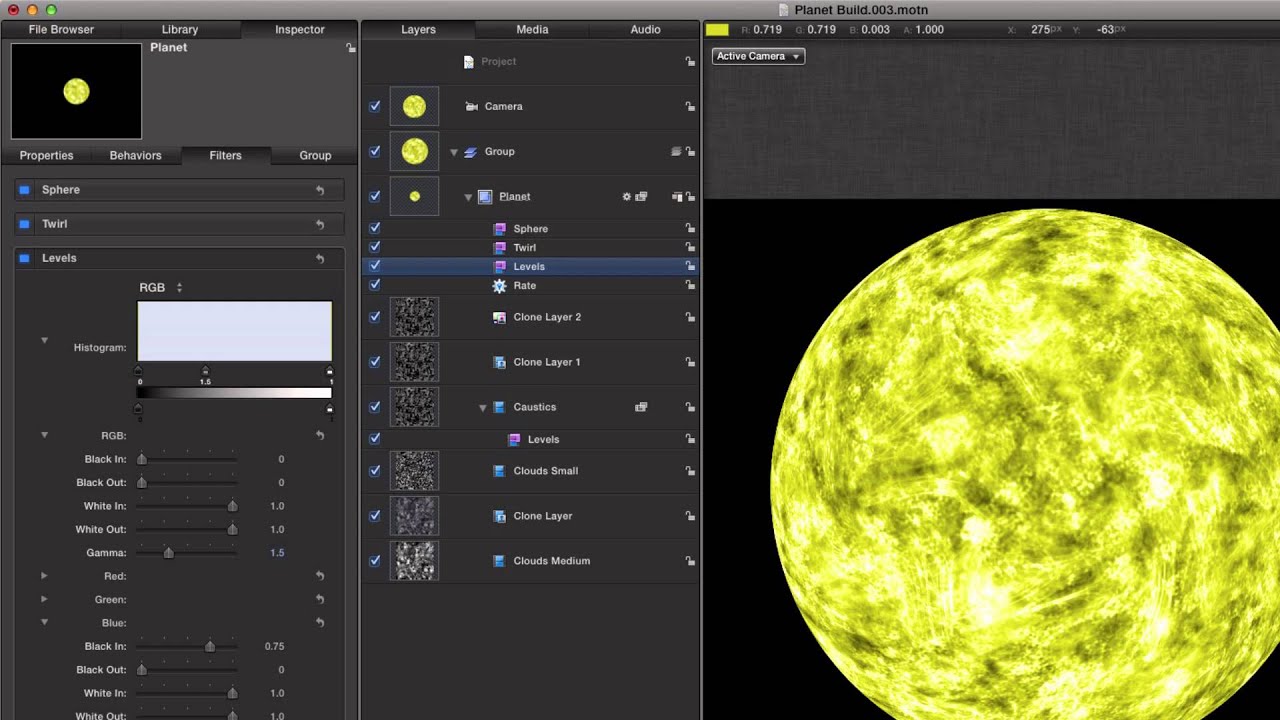The height and width of the screenshot is (720, 1280).
Task: Toggle Clouds Medium visibility checkbox
Action: tap(375, 561)
